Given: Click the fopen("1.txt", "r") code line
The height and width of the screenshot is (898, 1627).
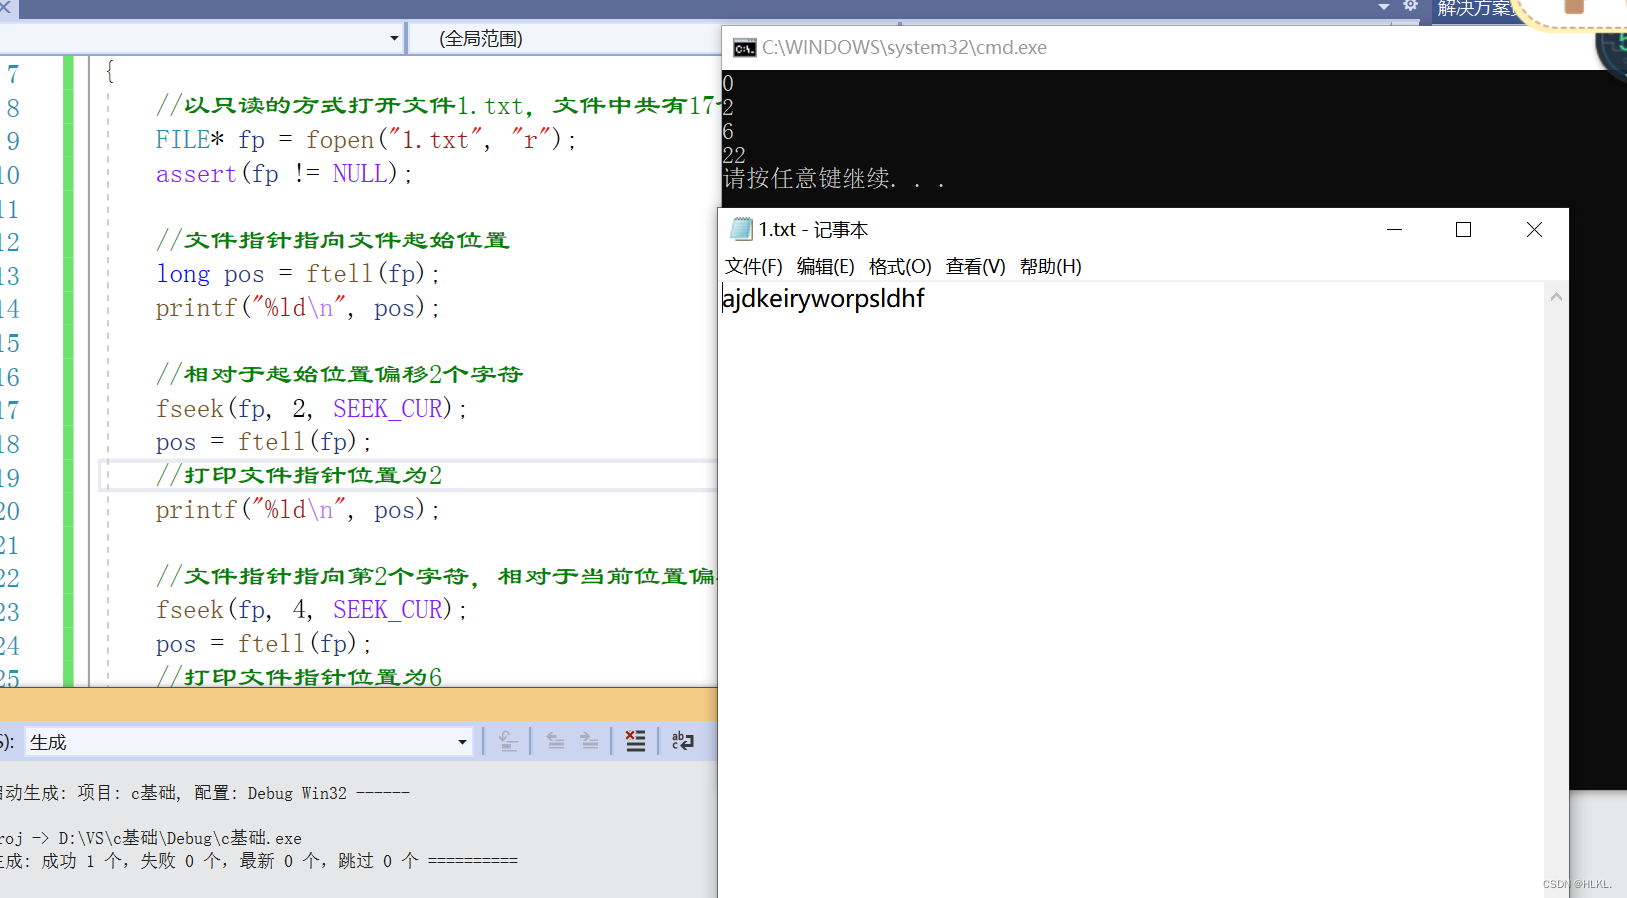Looking at the screenshot, I should 366,139.
